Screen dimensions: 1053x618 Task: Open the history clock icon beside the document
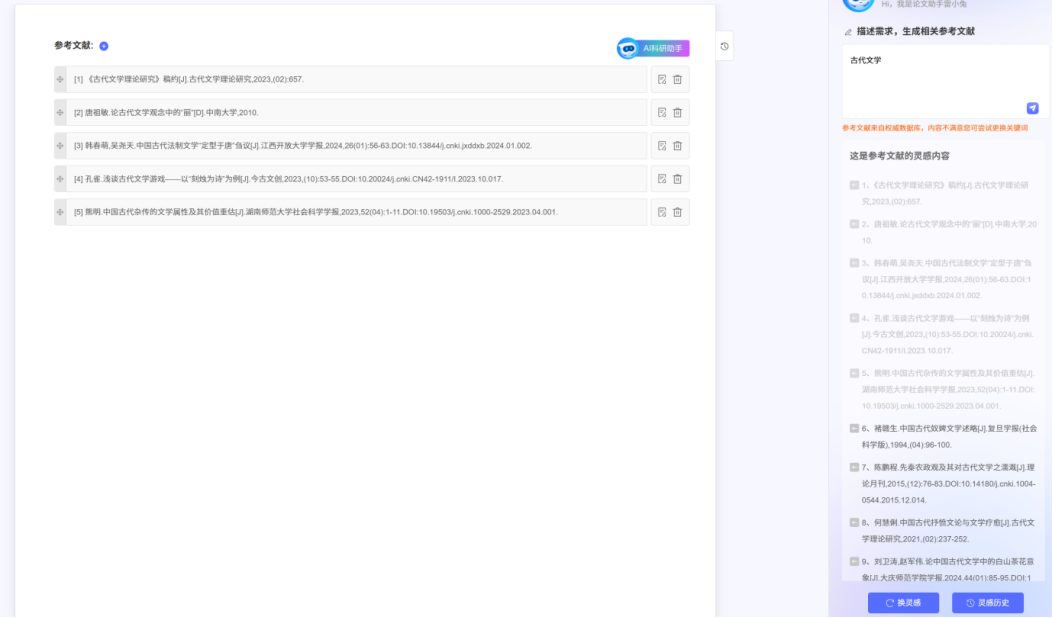point(725,46)
